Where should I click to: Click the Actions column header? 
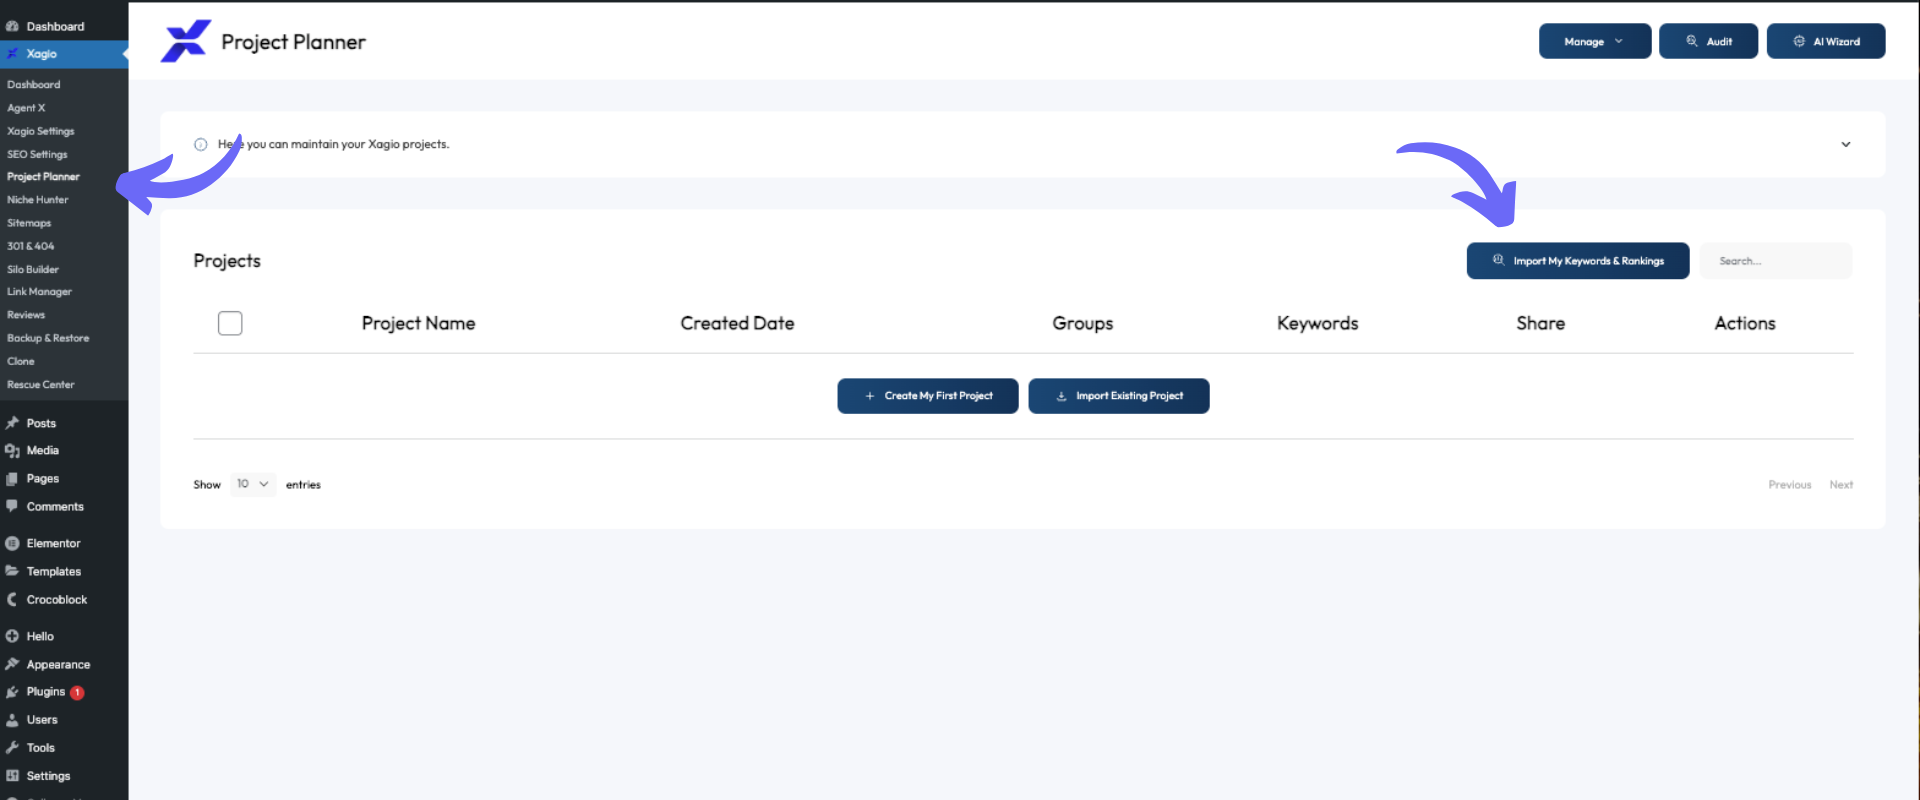click(x=1745, y=323)
